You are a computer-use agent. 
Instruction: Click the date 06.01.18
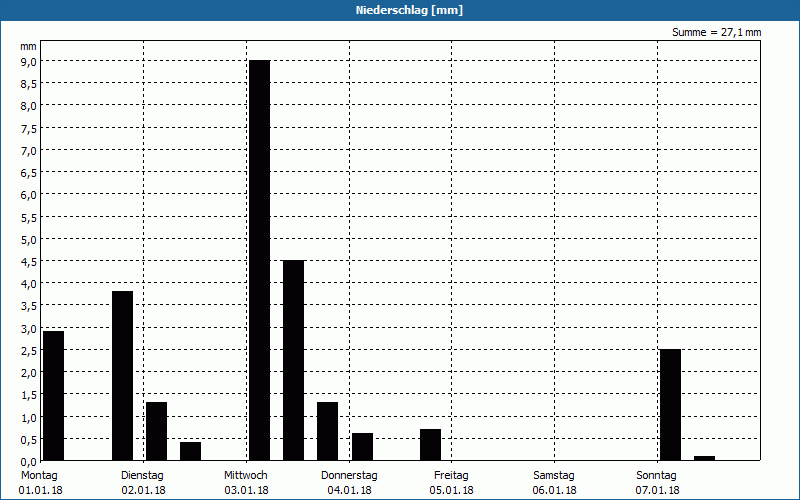(x=555, y=491)
